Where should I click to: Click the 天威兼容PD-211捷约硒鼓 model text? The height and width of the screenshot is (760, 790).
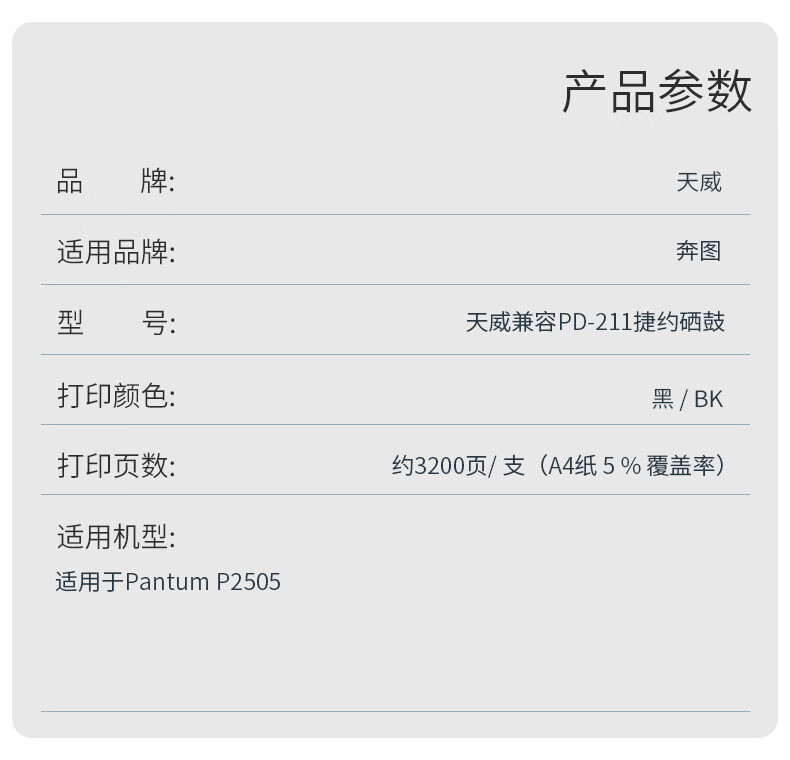coord(595,322)
